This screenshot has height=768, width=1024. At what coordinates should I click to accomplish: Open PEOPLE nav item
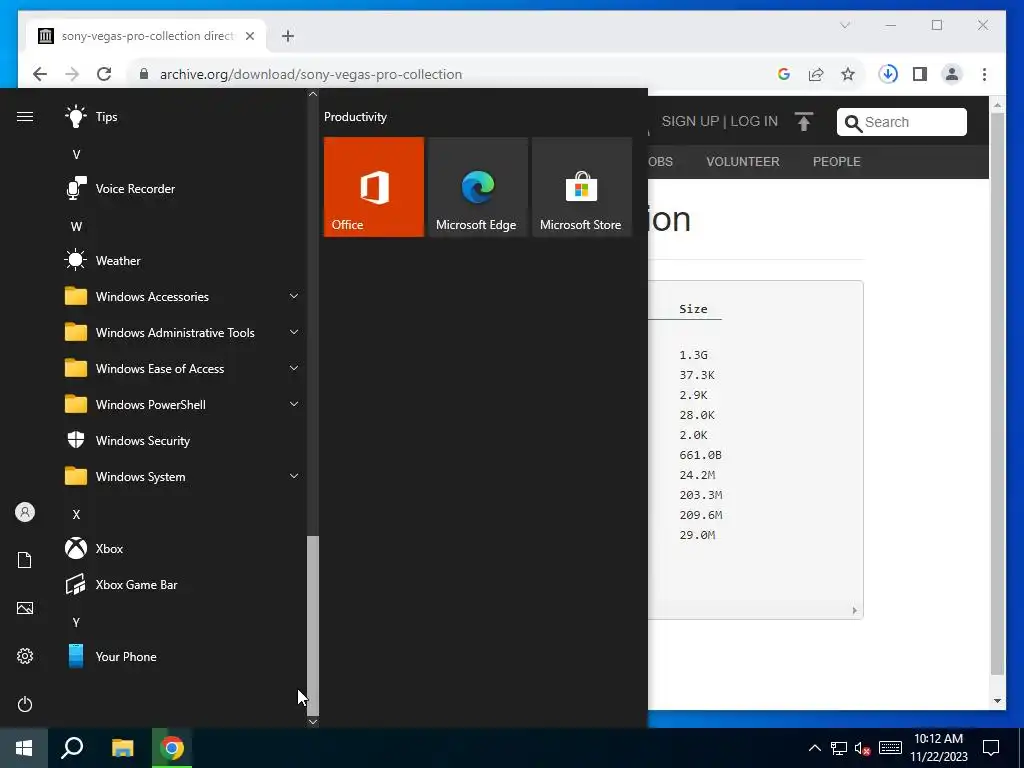pos(837,161)
